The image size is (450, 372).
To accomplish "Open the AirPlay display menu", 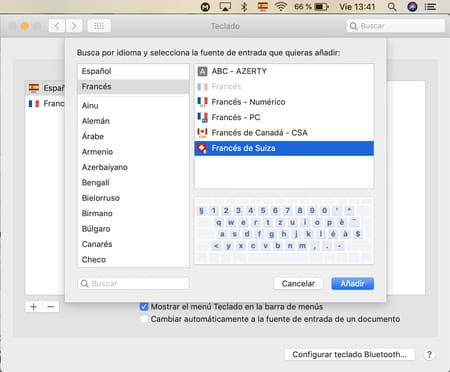I will click(225, 7).
